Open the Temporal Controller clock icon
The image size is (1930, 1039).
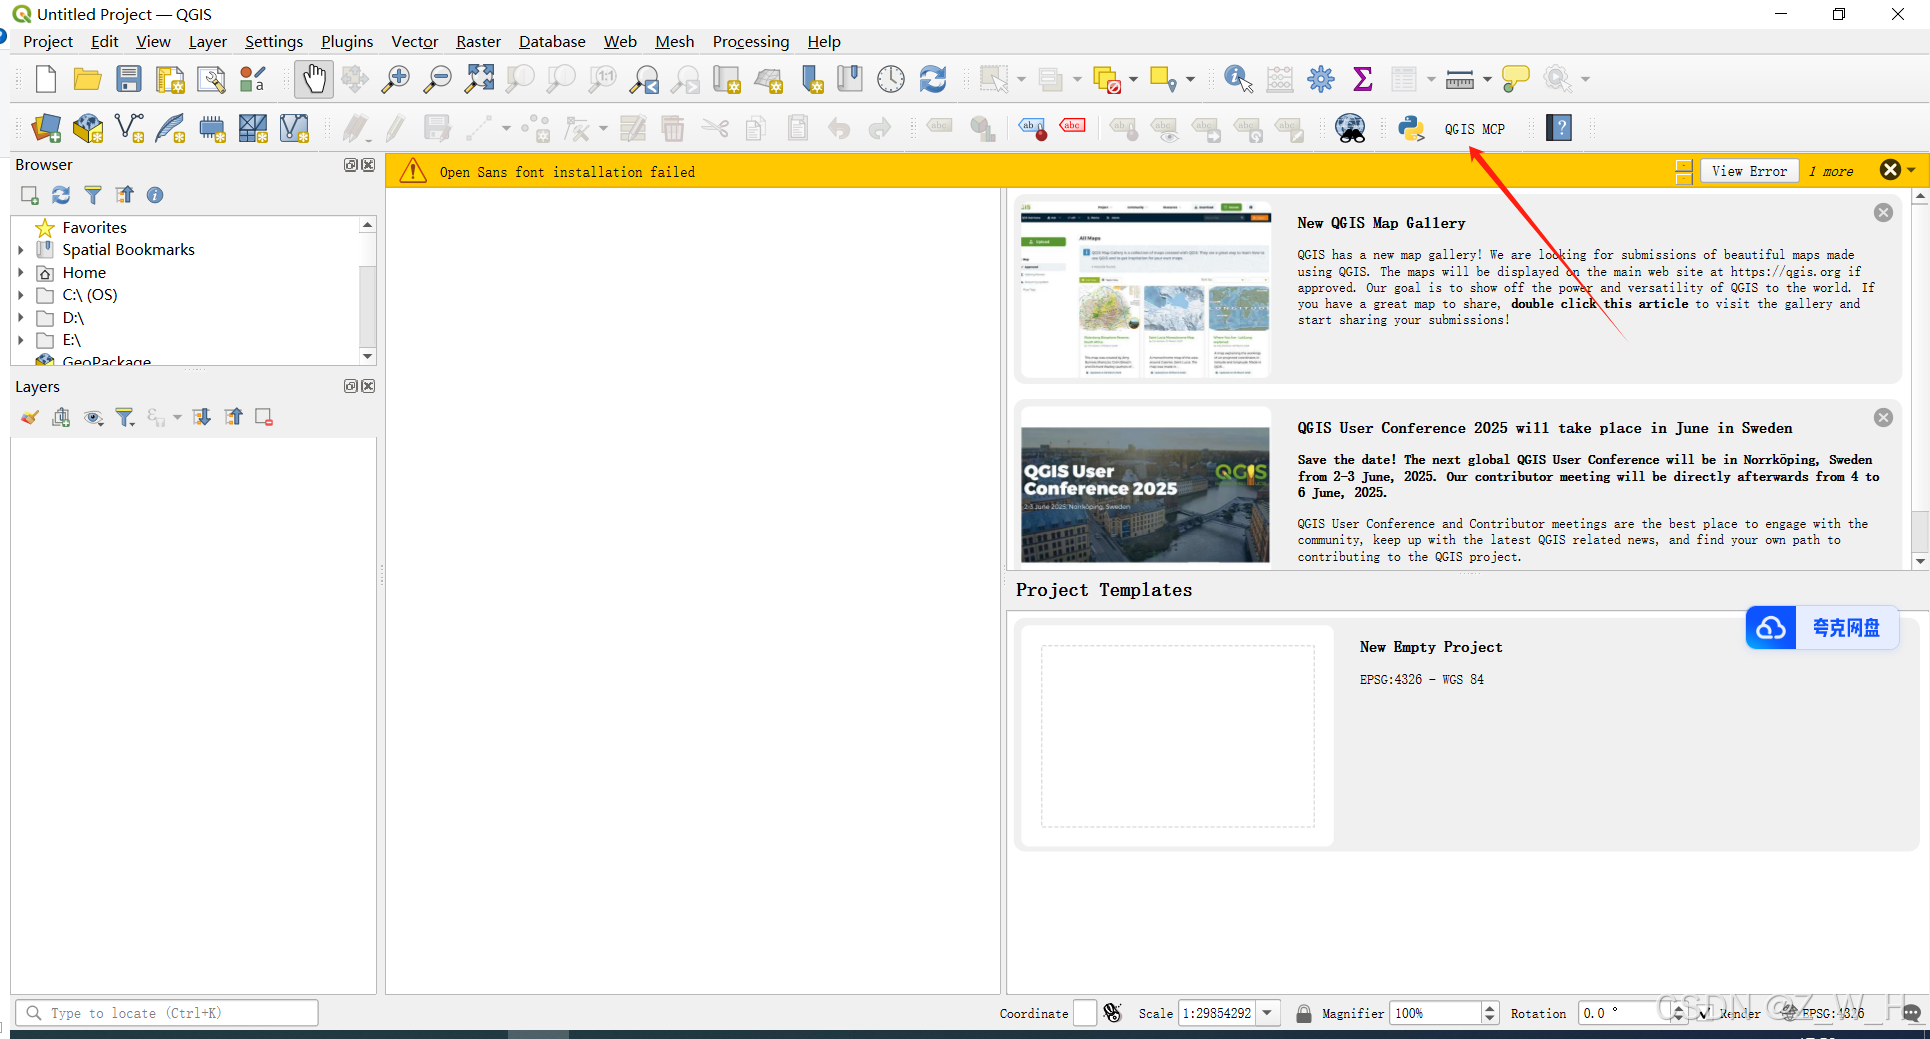pos(891,79)
